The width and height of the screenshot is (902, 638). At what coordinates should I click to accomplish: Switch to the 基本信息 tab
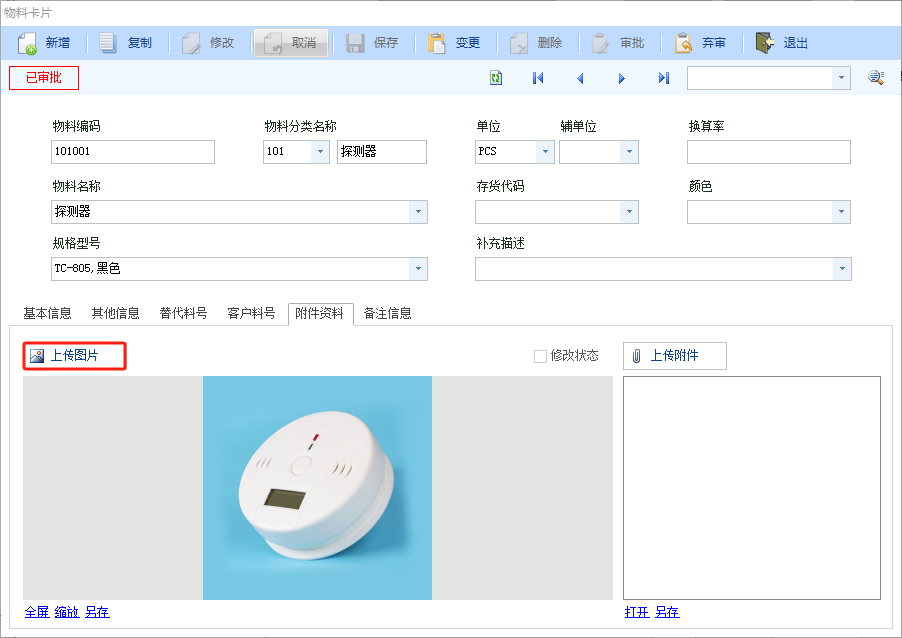click(x=47, y=313)
